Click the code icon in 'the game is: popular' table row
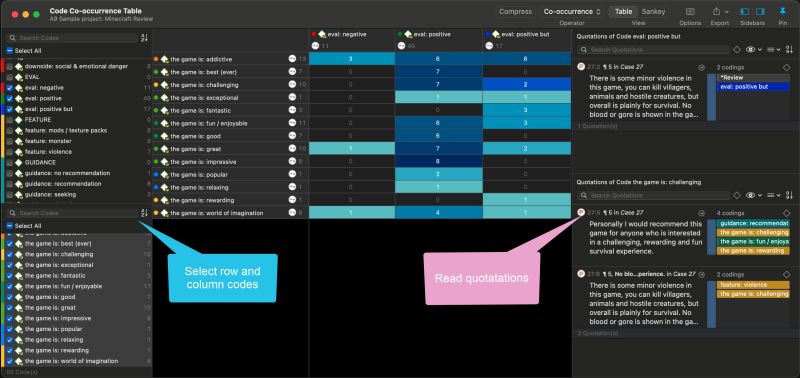 [x=165, y=174]
